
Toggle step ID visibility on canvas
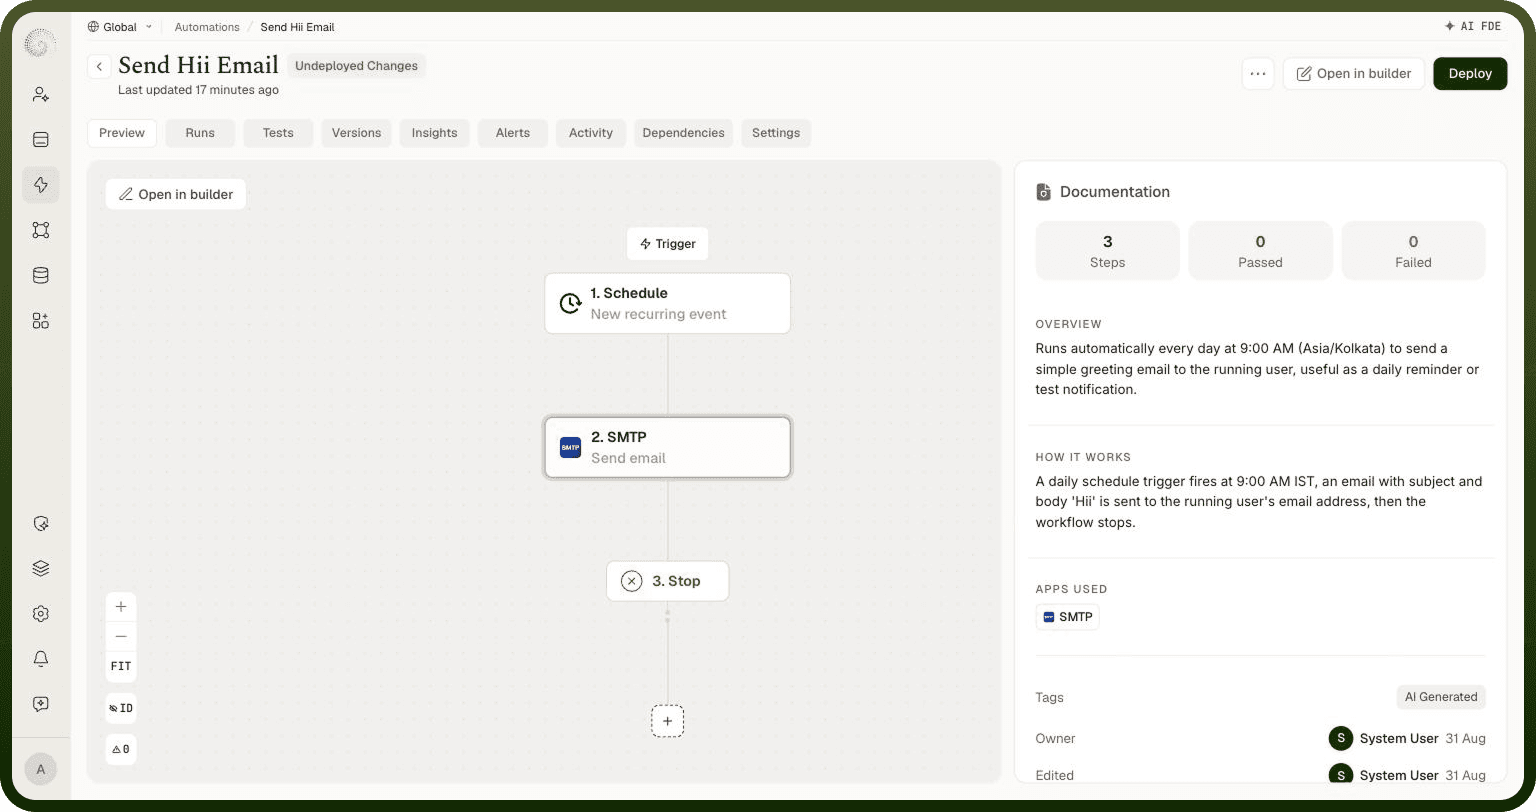click(121, 708)
